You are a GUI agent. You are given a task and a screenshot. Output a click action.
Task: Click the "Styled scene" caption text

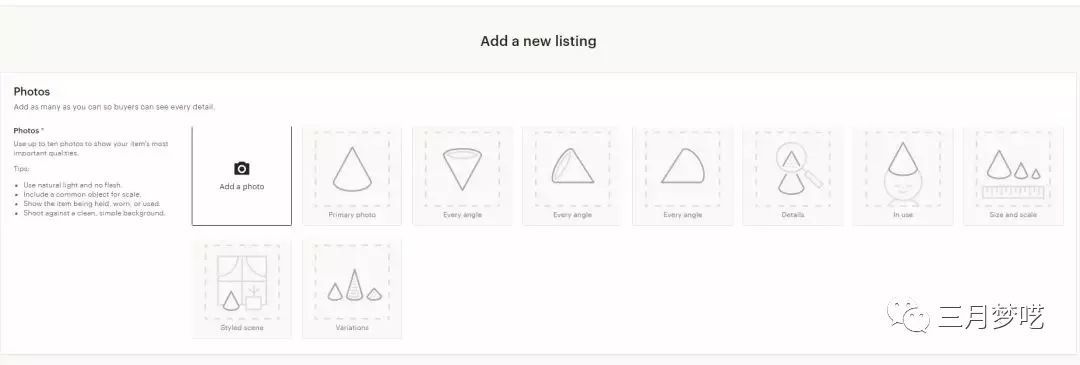(x=242, y=328)
